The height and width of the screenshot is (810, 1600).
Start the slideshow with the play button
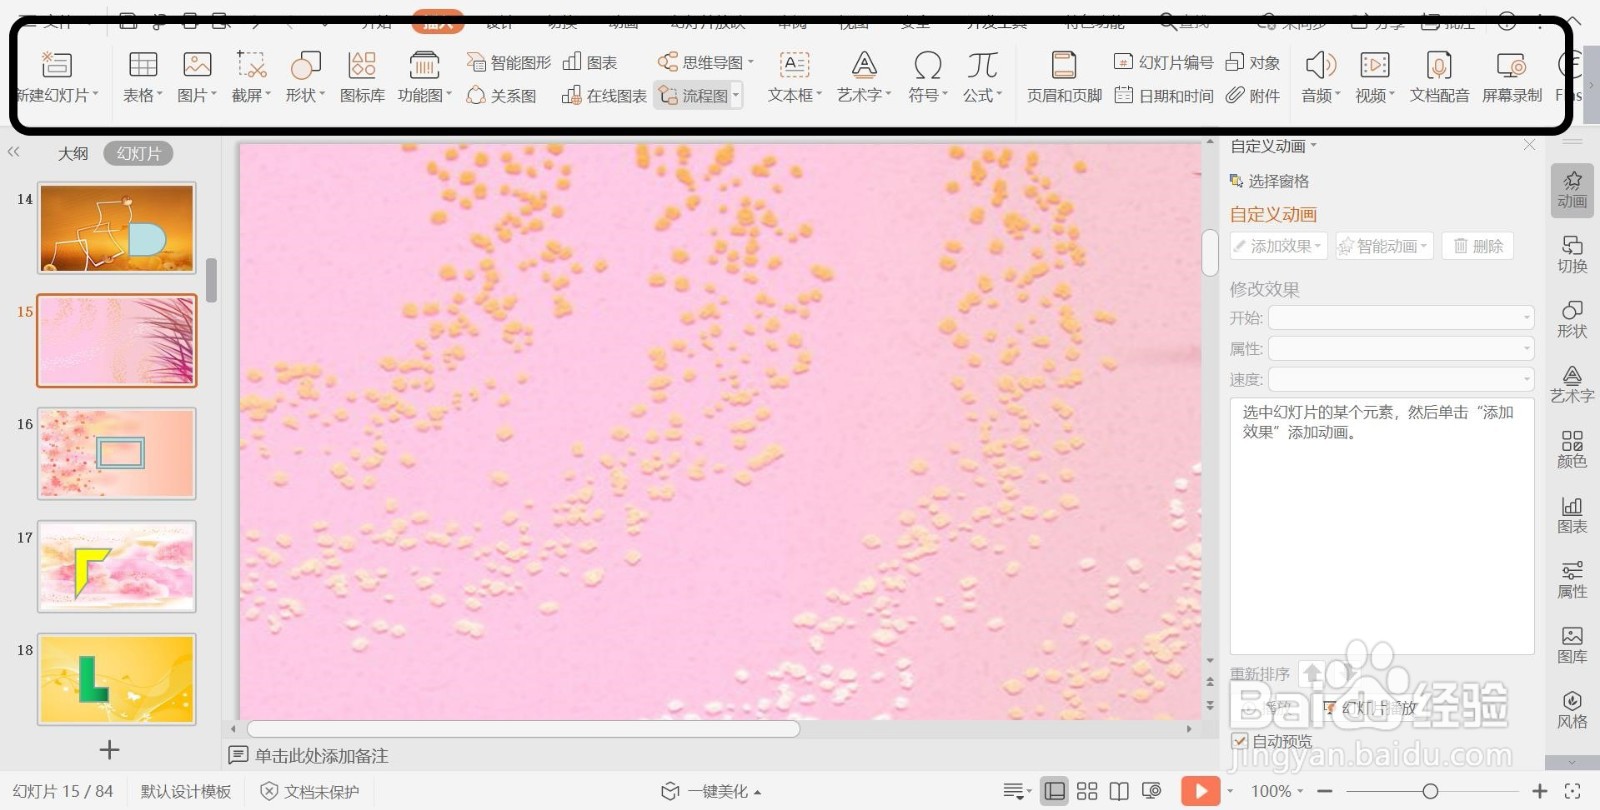pos(1200,791)
